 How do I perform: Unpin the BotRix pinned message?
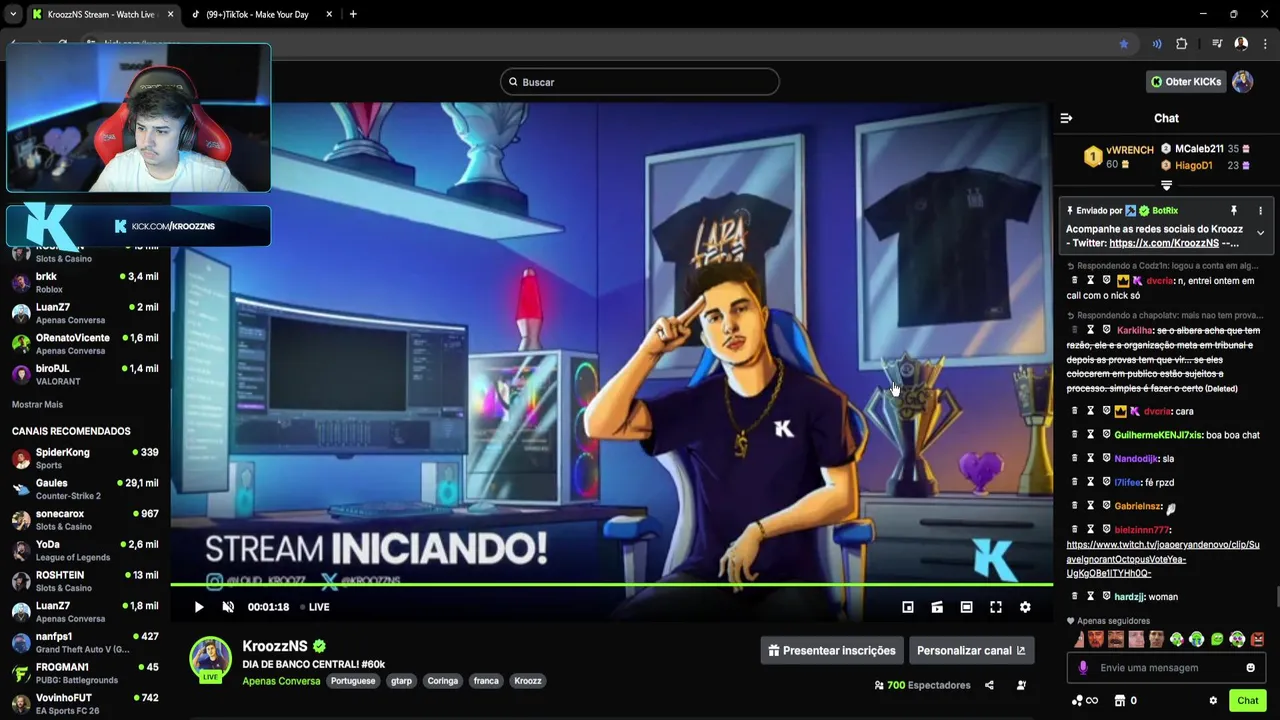(1234, 211)
